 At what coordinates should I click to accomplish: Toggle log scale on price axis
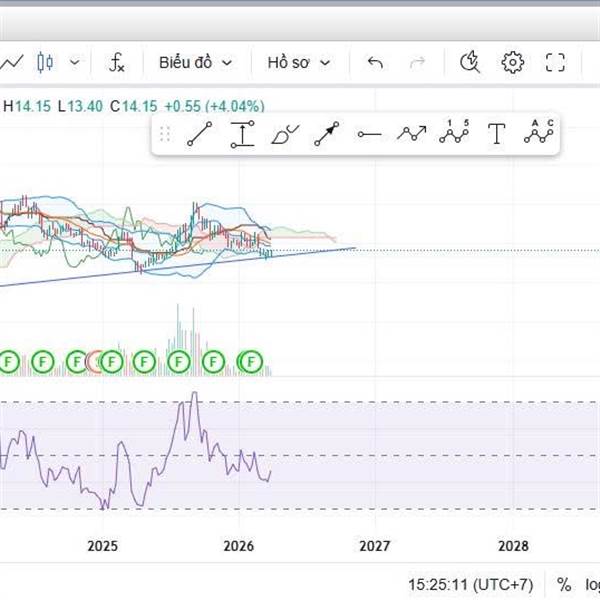click(591, 584)
